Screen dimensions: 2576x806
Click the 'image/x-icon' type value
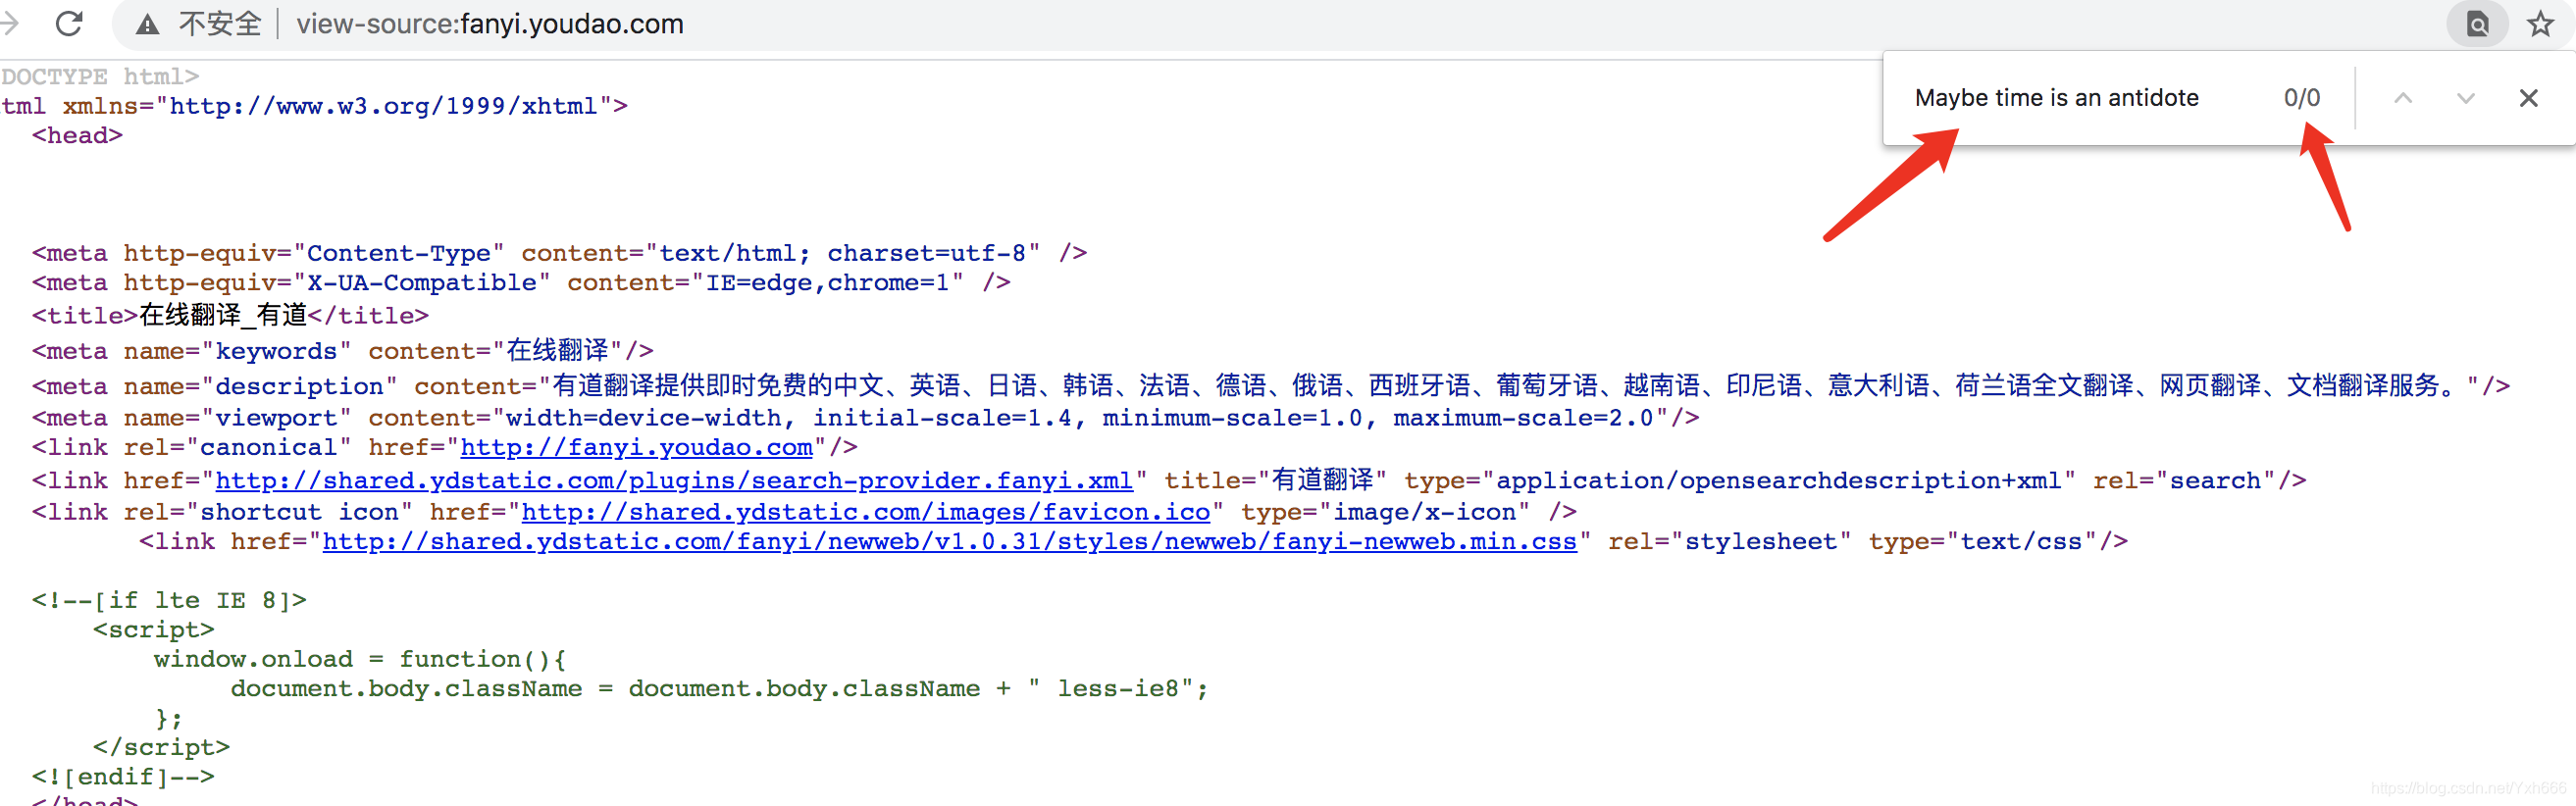(x=1424, y=512)
